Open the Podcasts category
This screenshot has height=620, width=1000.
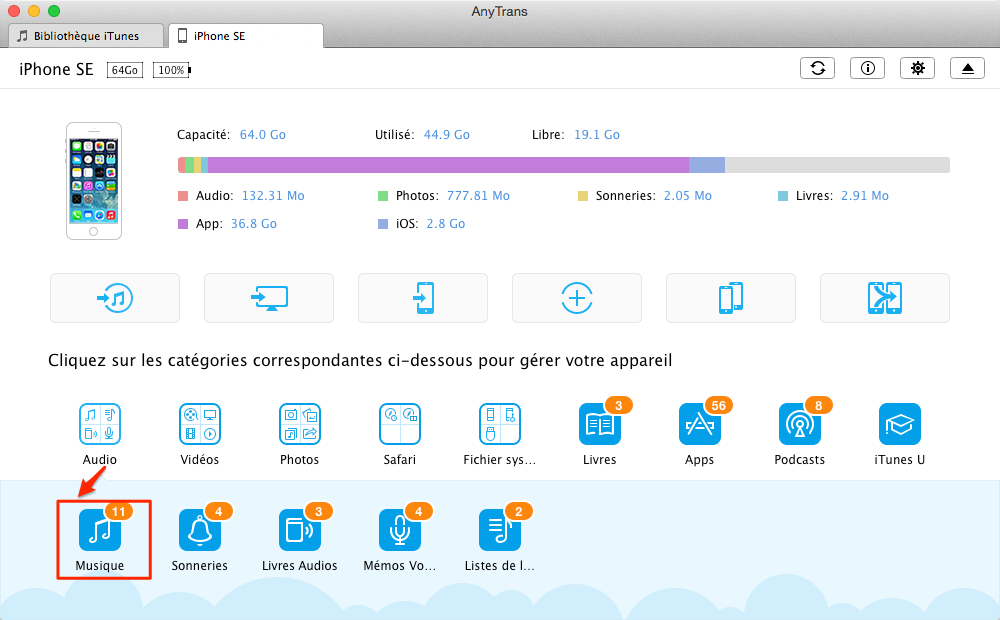click(800, 424)
